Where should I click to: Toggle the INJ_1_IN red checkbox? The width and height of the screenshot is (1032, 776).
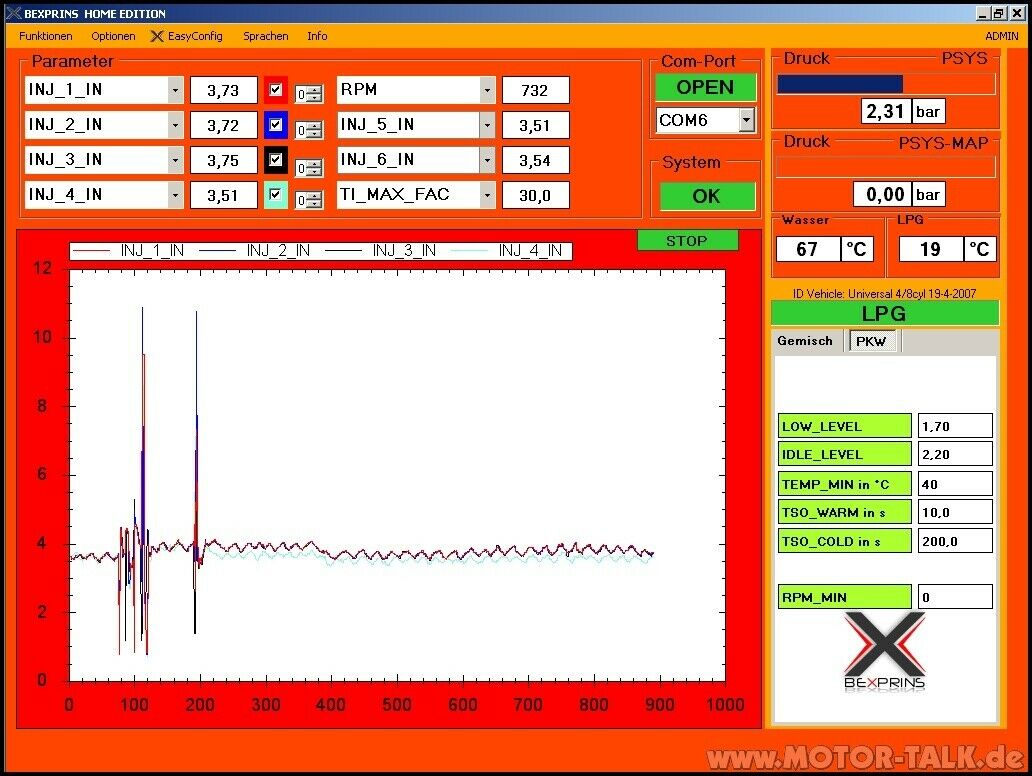(x=276, y=90)
